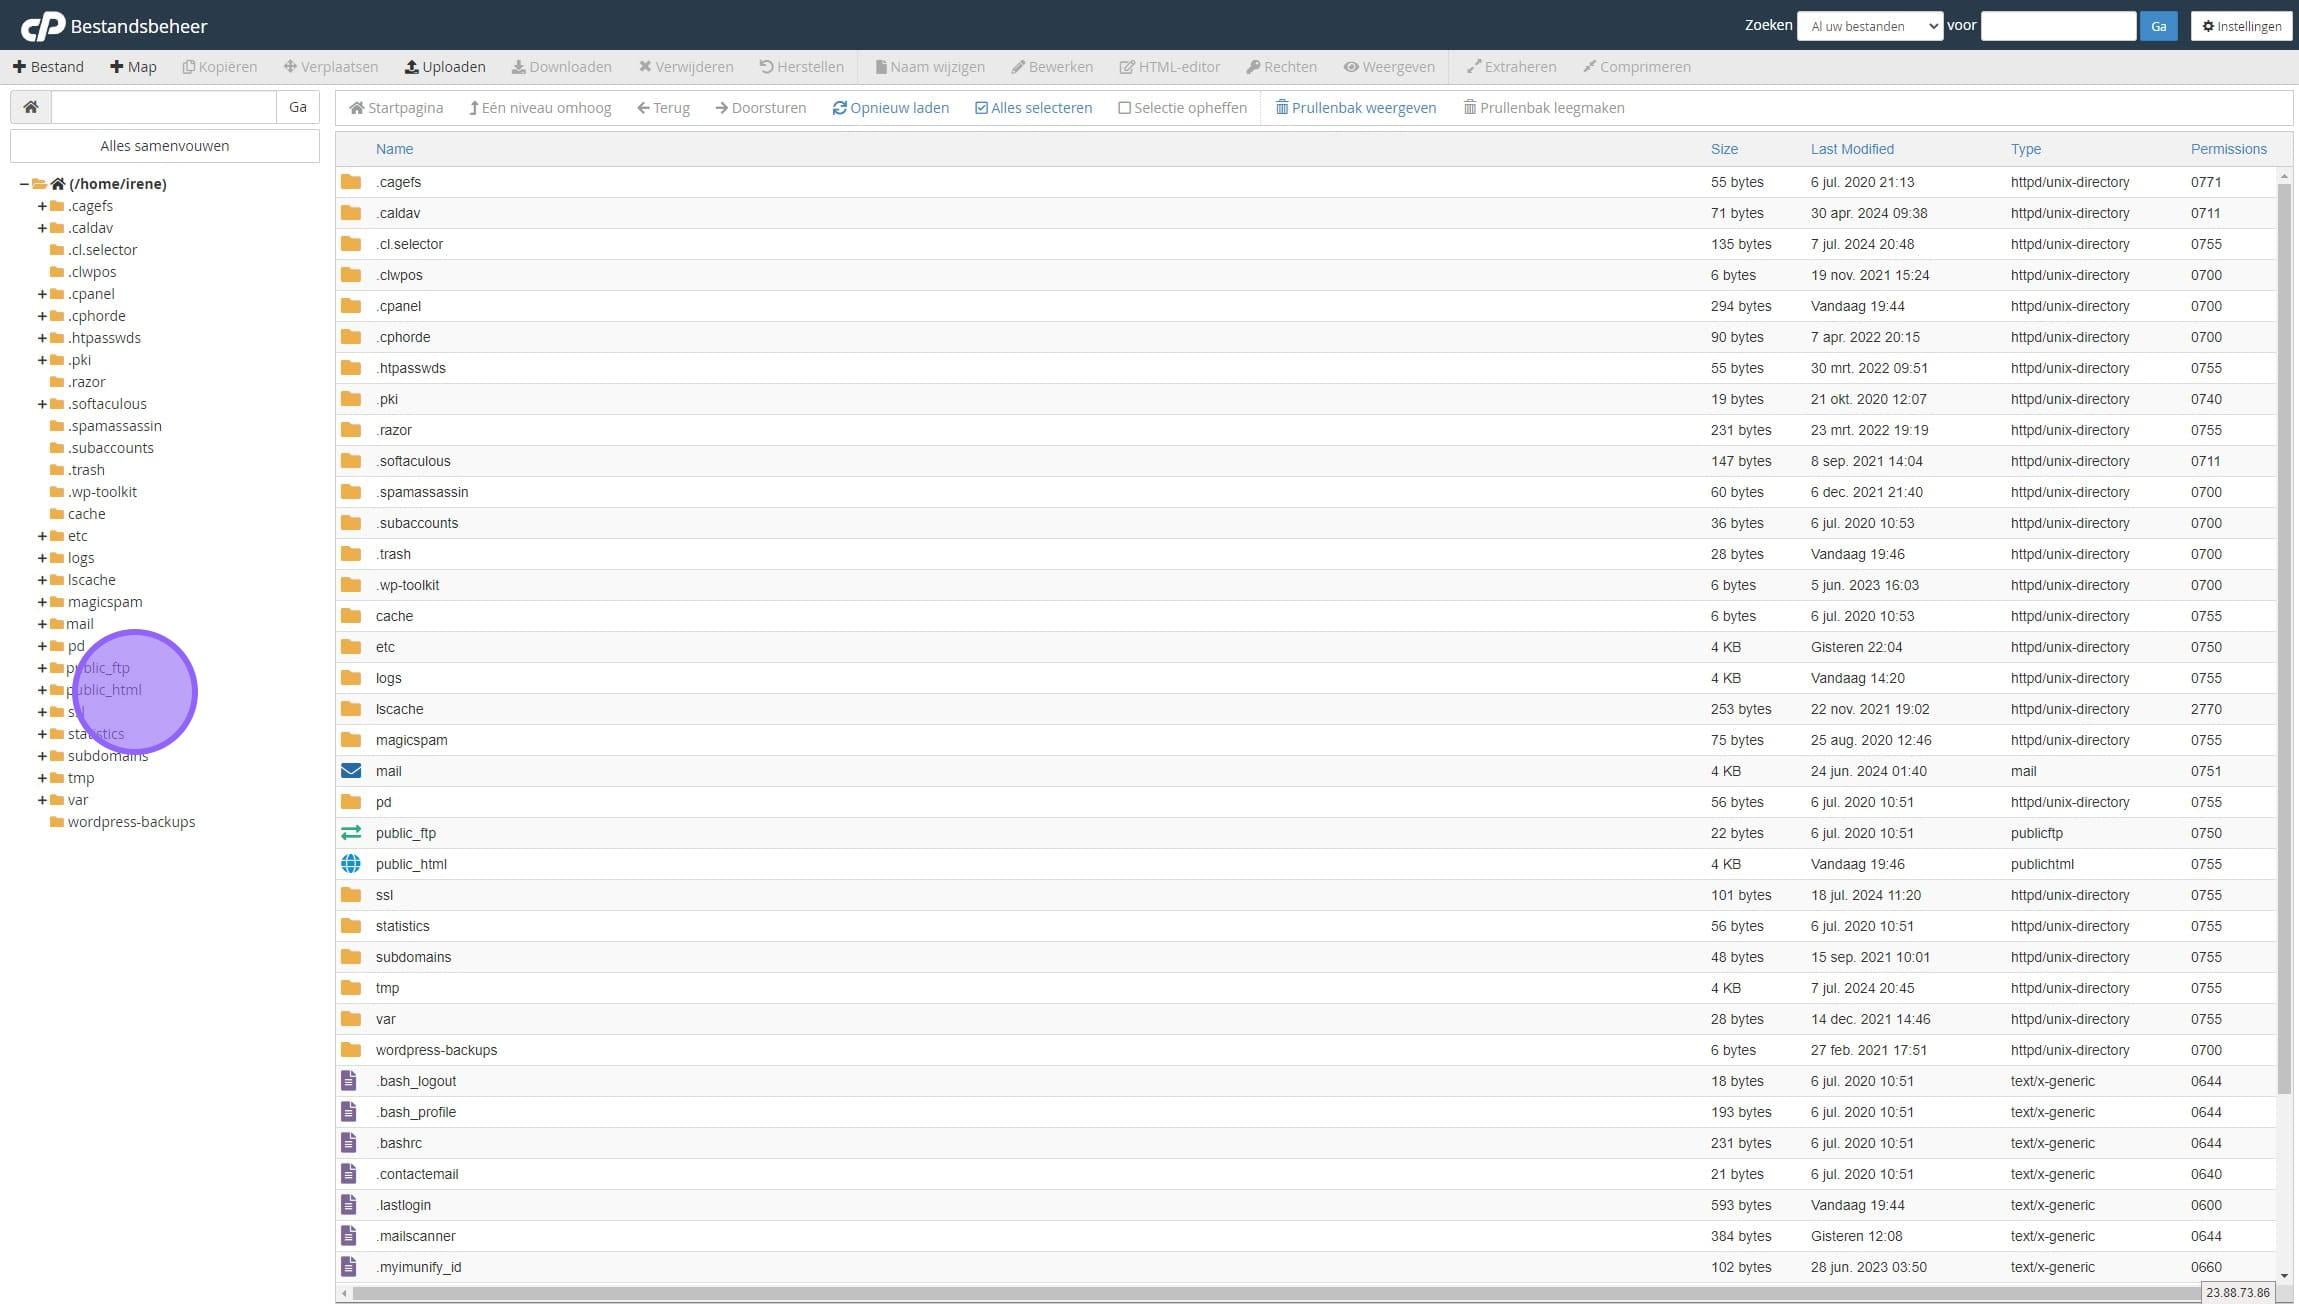2299x1304 pixels.
Task: Click Alles samenvouwen button
Action: [x=165, y=146]
